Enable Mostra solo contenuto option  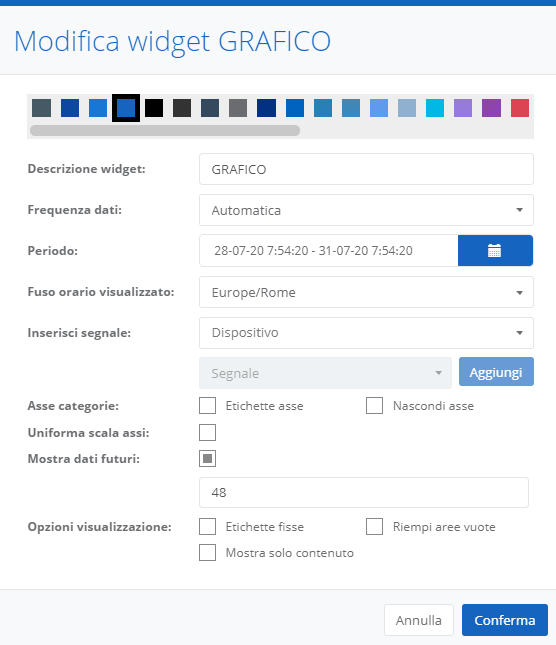click(x=207, y=552)
